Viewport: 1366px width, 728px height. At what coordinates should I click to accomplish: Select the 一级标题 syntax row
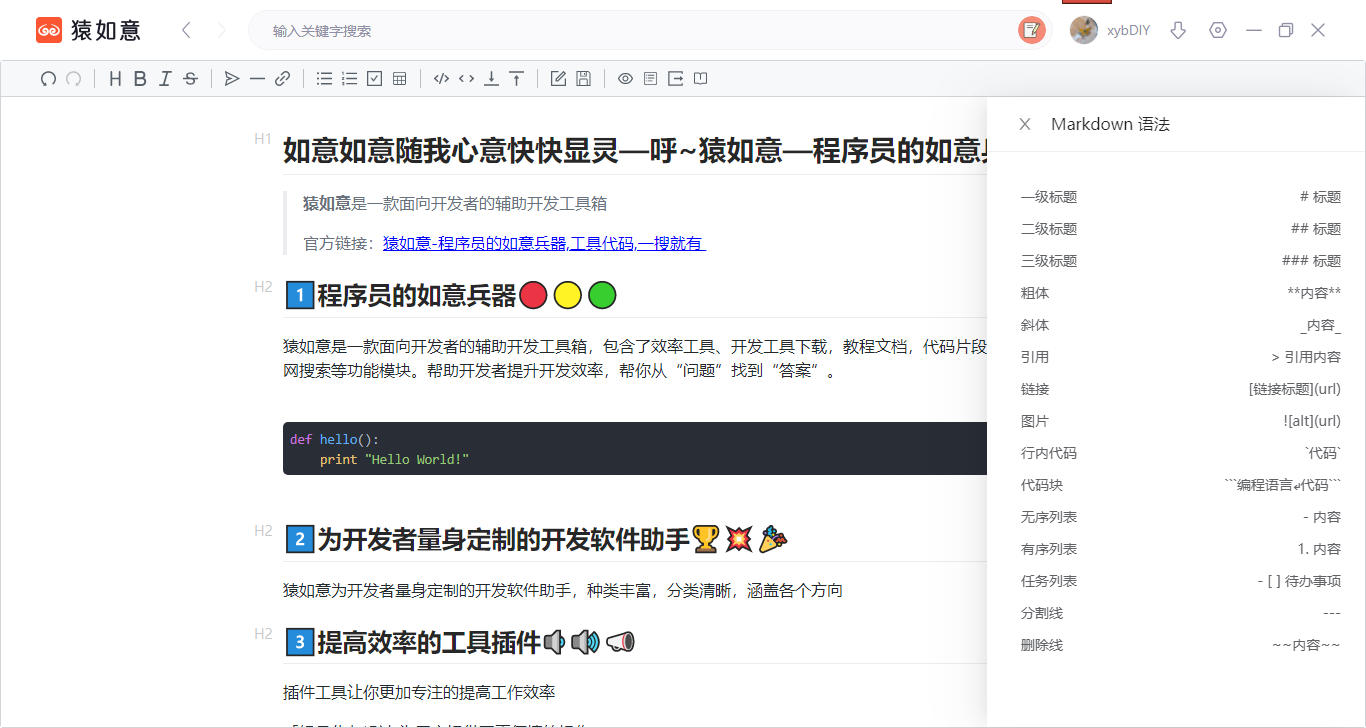(x=1180, y=197)
